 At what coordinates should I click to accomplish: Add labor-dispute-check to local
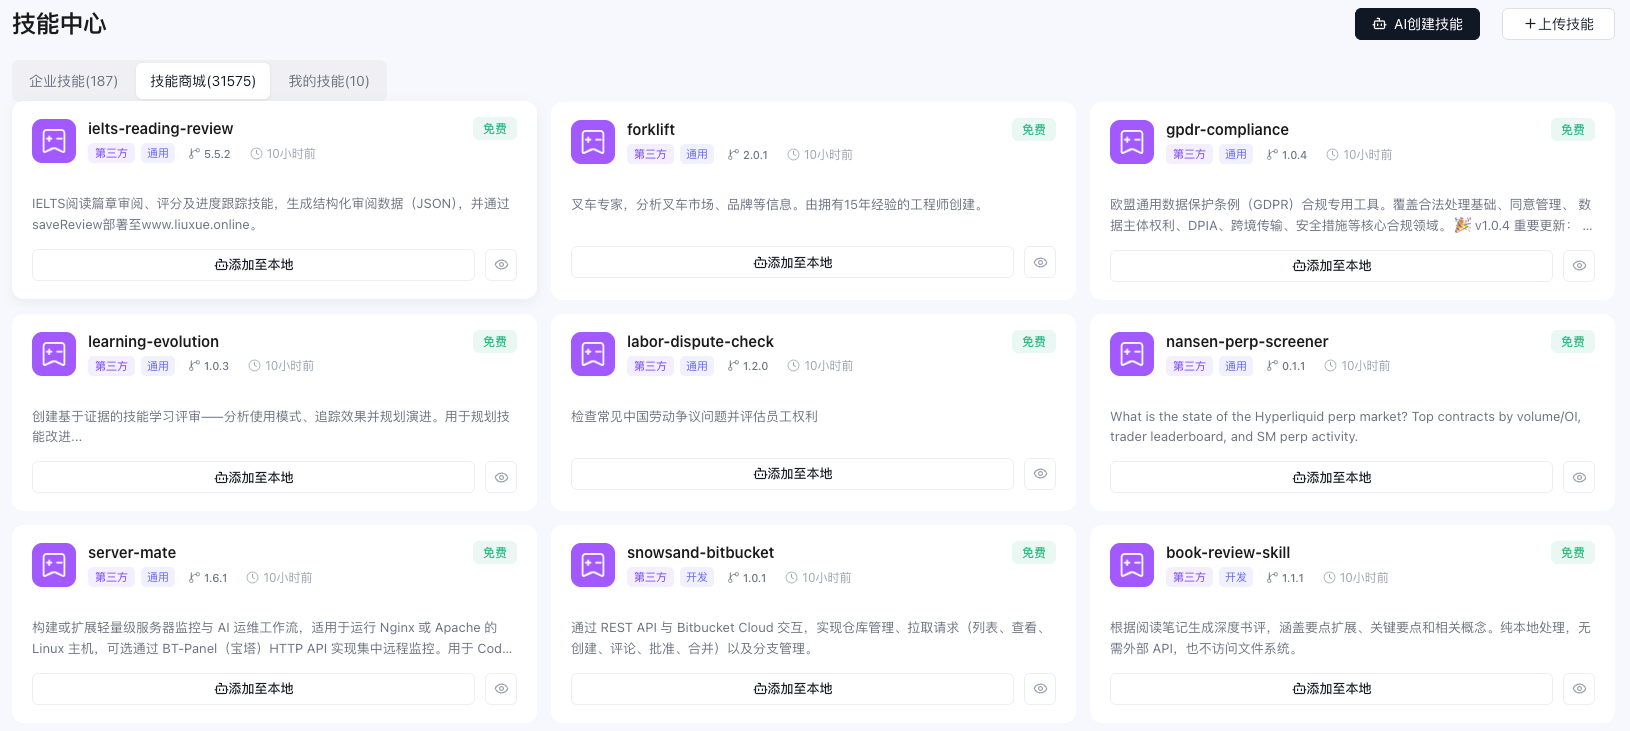coord(792,474)
